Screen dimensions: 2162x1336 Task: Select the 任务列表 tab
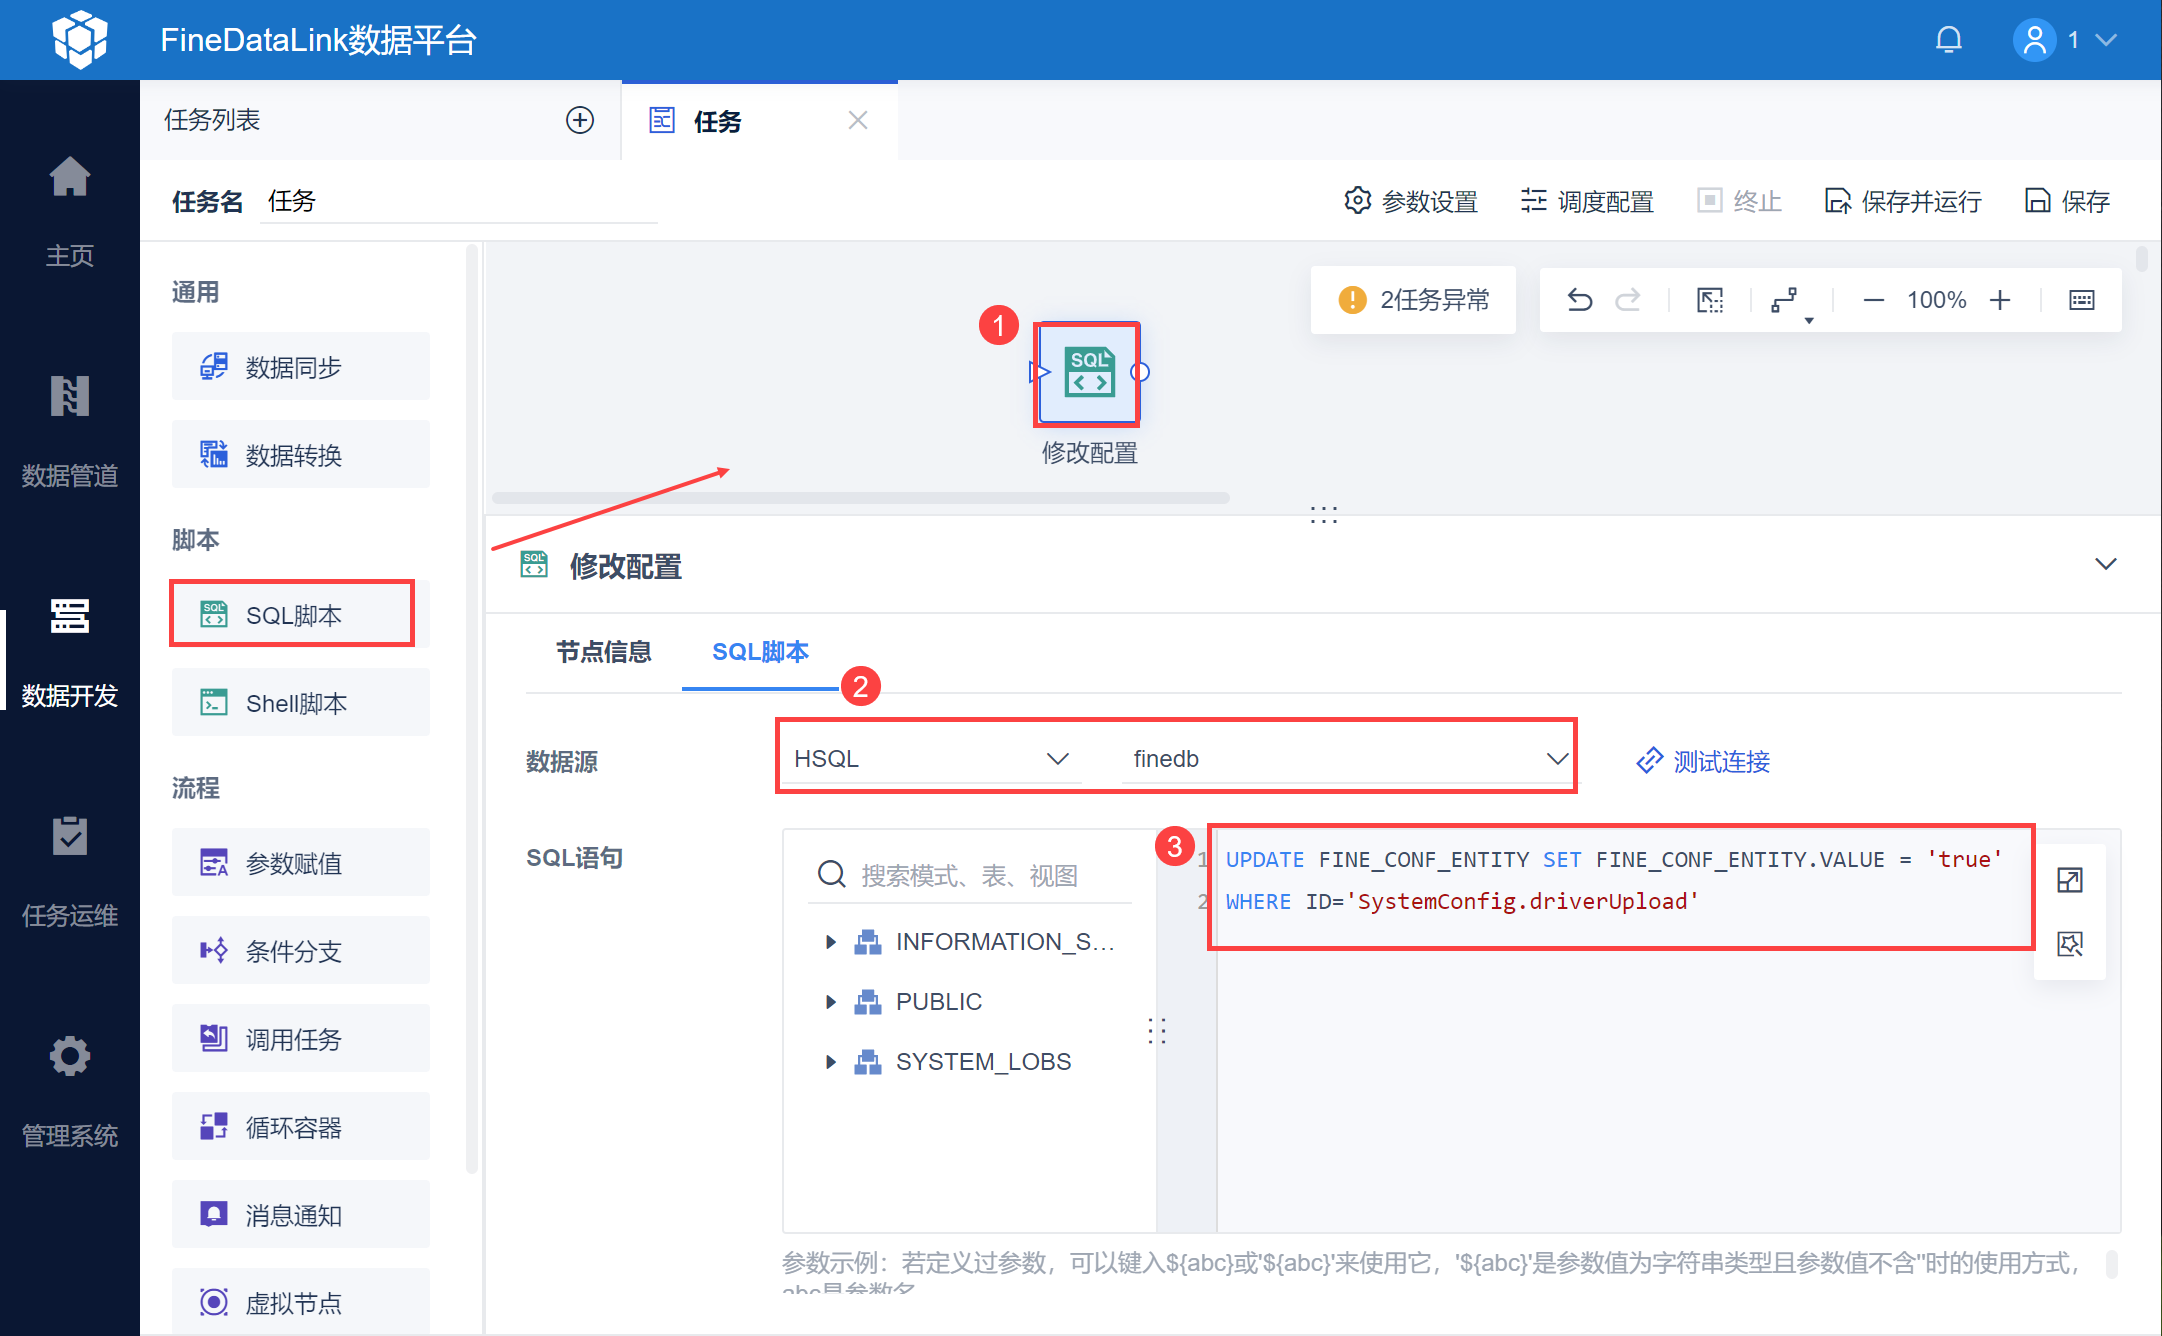pyautogui.click(x=212, y=120)
